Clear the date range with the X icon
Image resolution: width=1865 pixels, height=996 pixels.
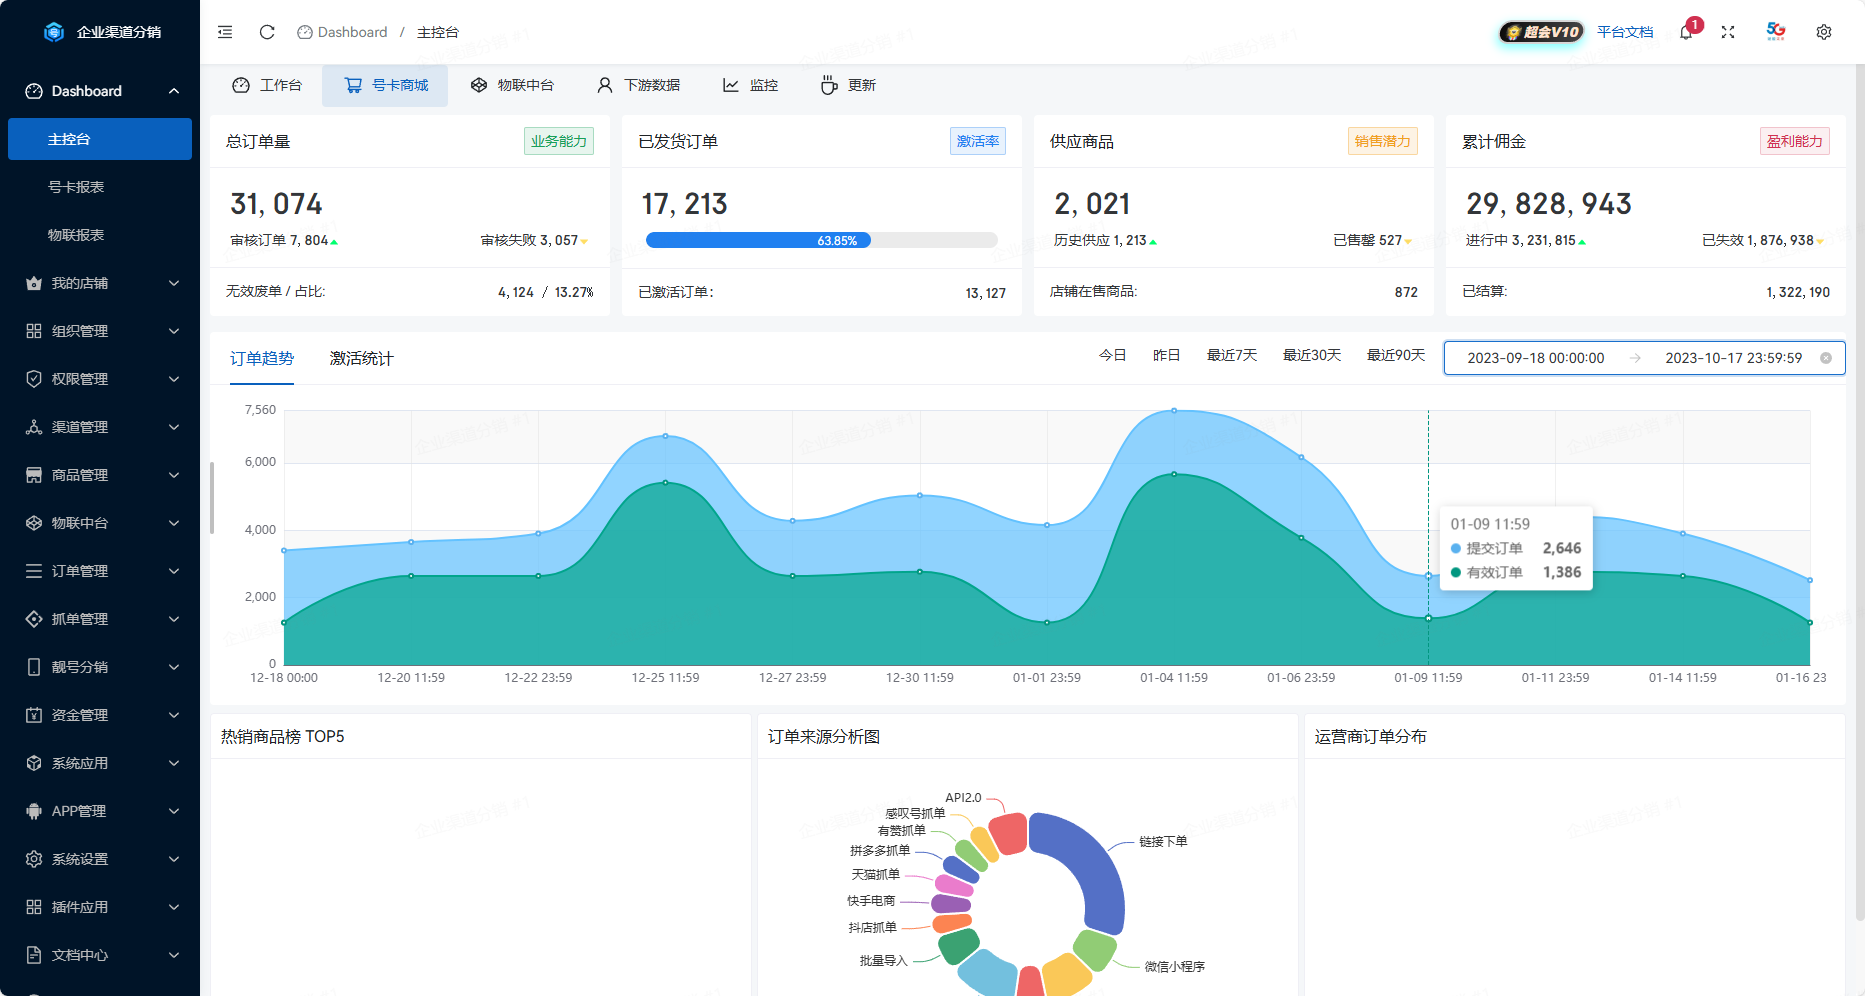point(1826,358)
